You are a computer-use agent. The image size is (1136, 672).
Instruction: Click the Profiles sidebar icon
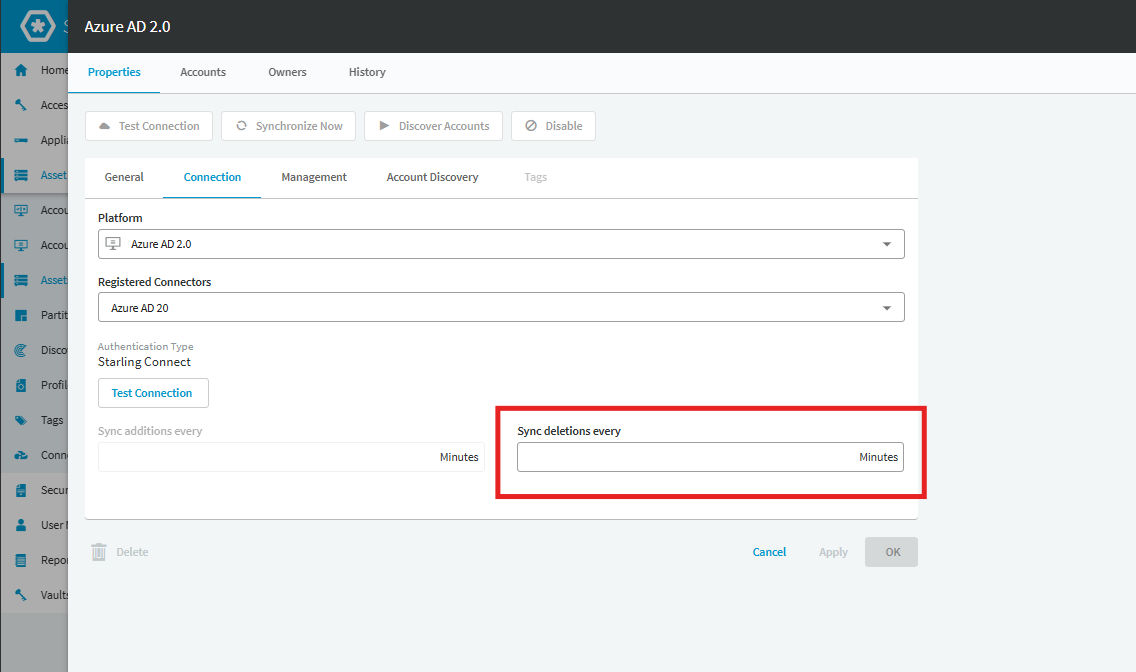pyautogui.click(x=21, y=385)
